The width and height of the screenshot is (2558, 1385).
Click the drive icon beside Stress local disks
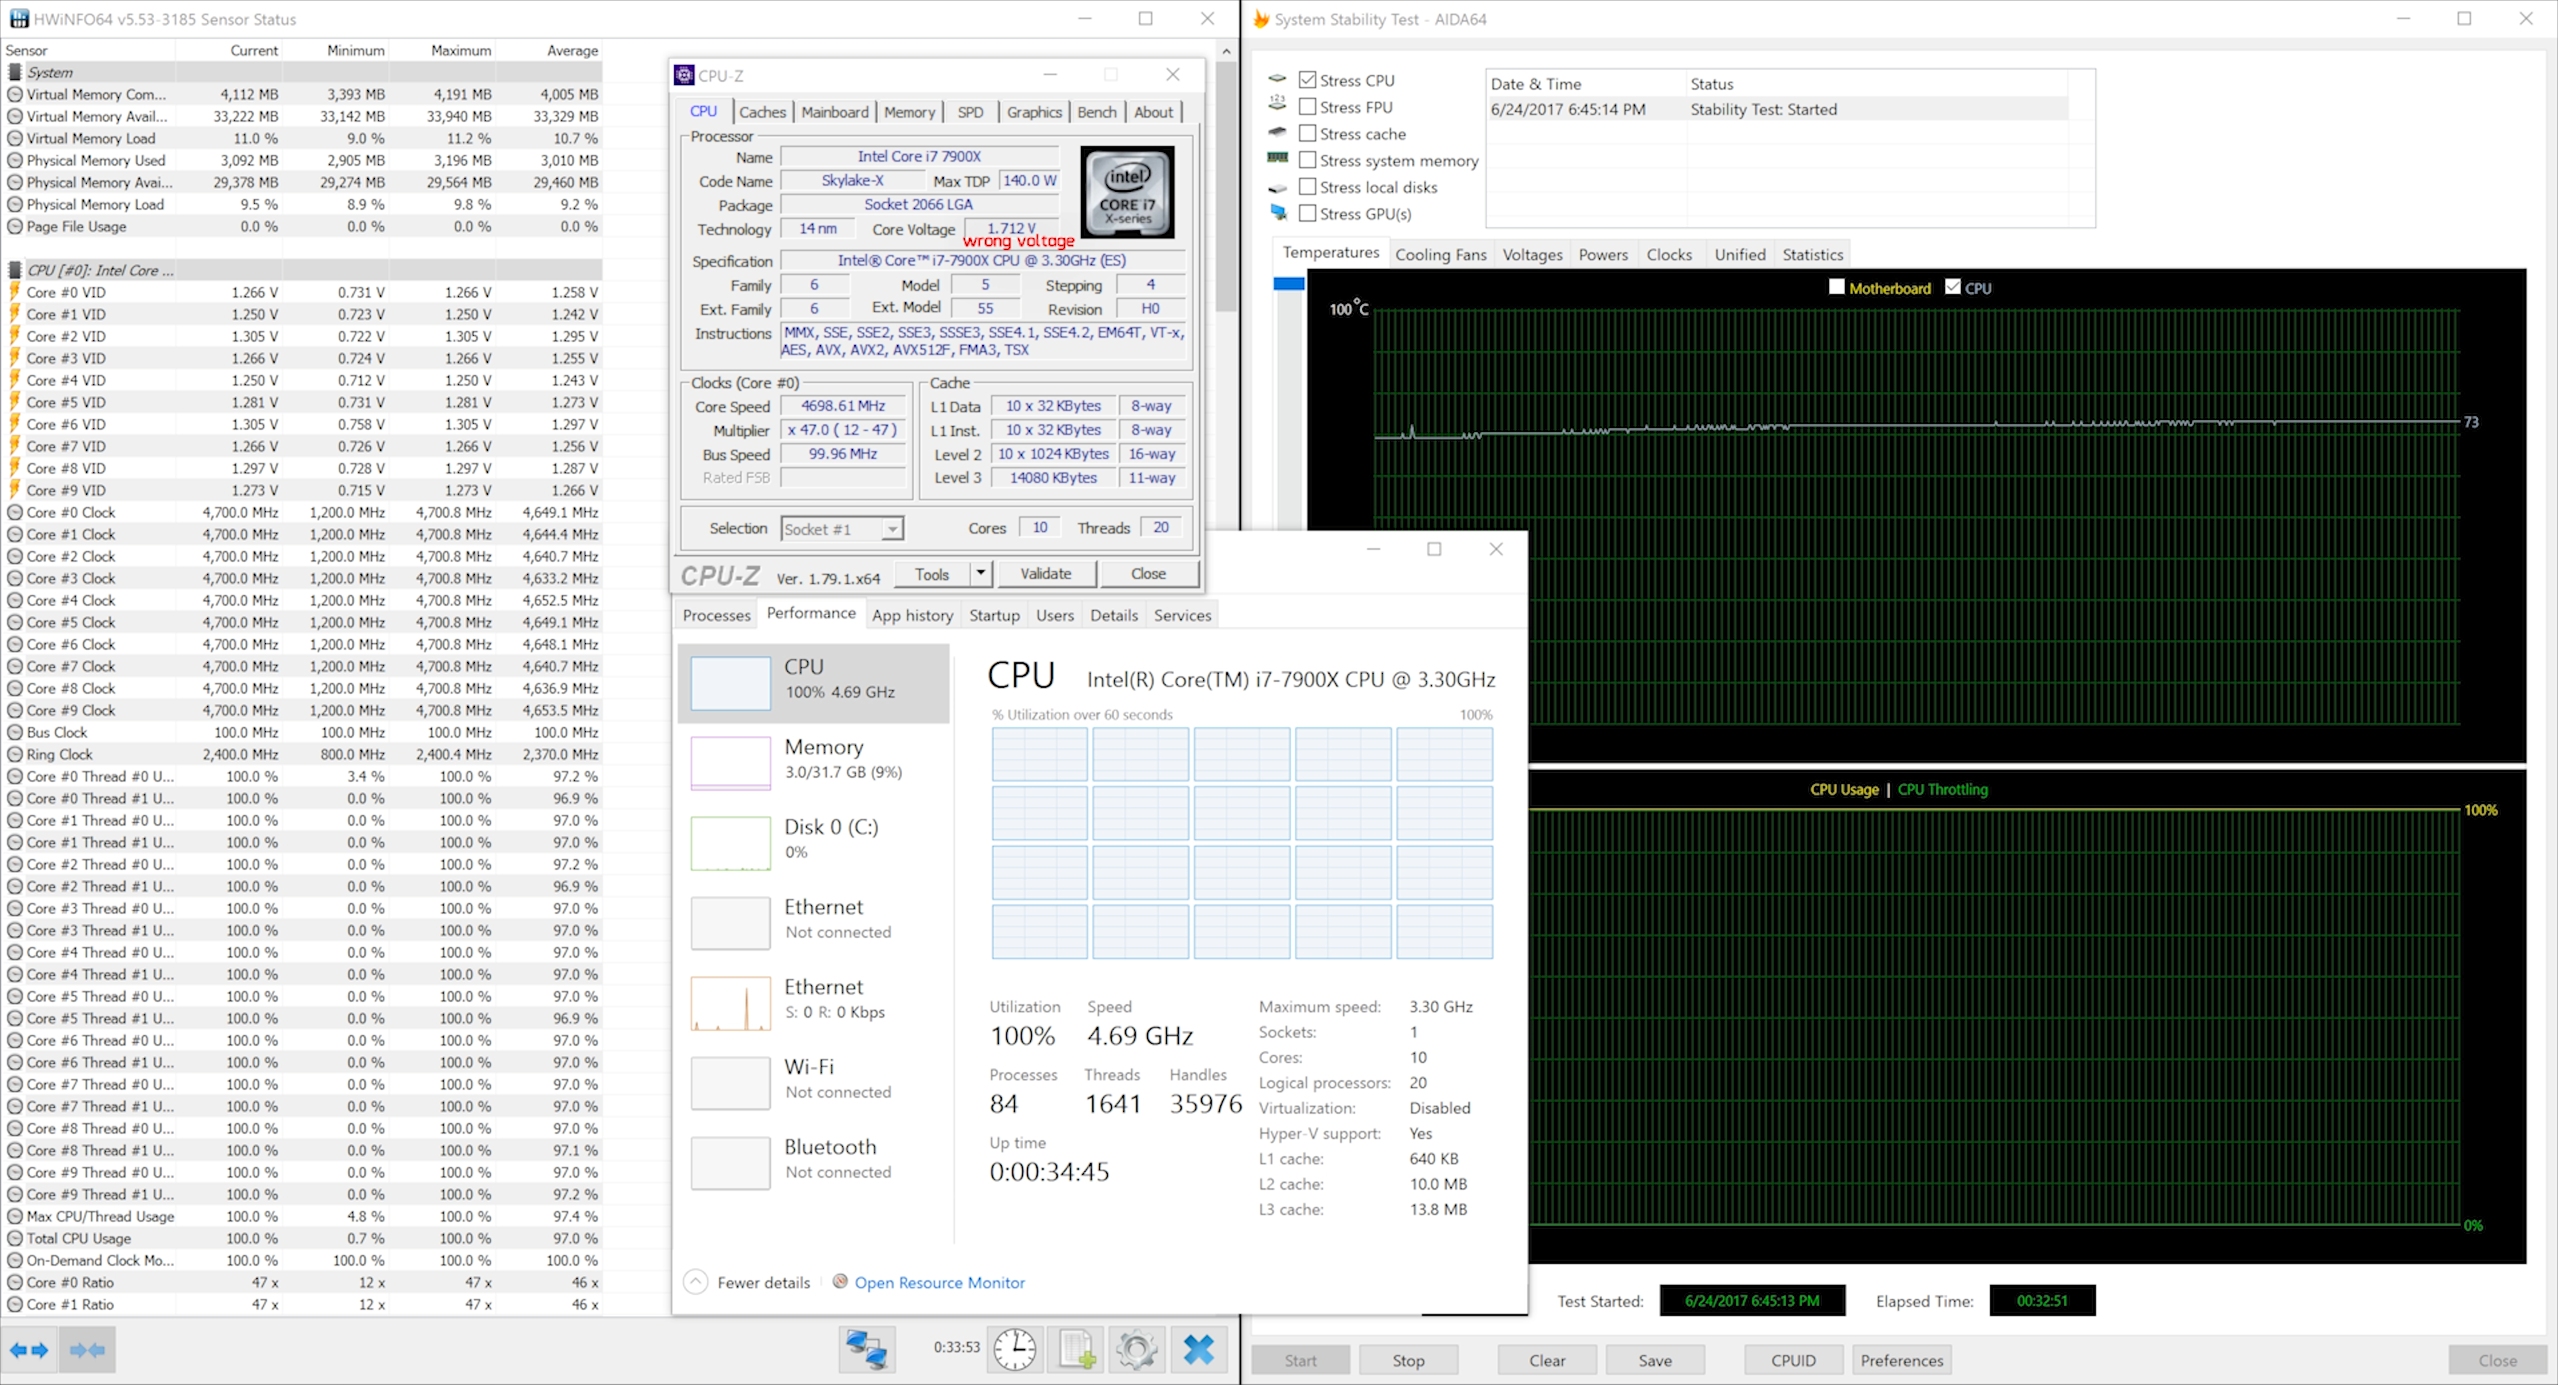1277,188
